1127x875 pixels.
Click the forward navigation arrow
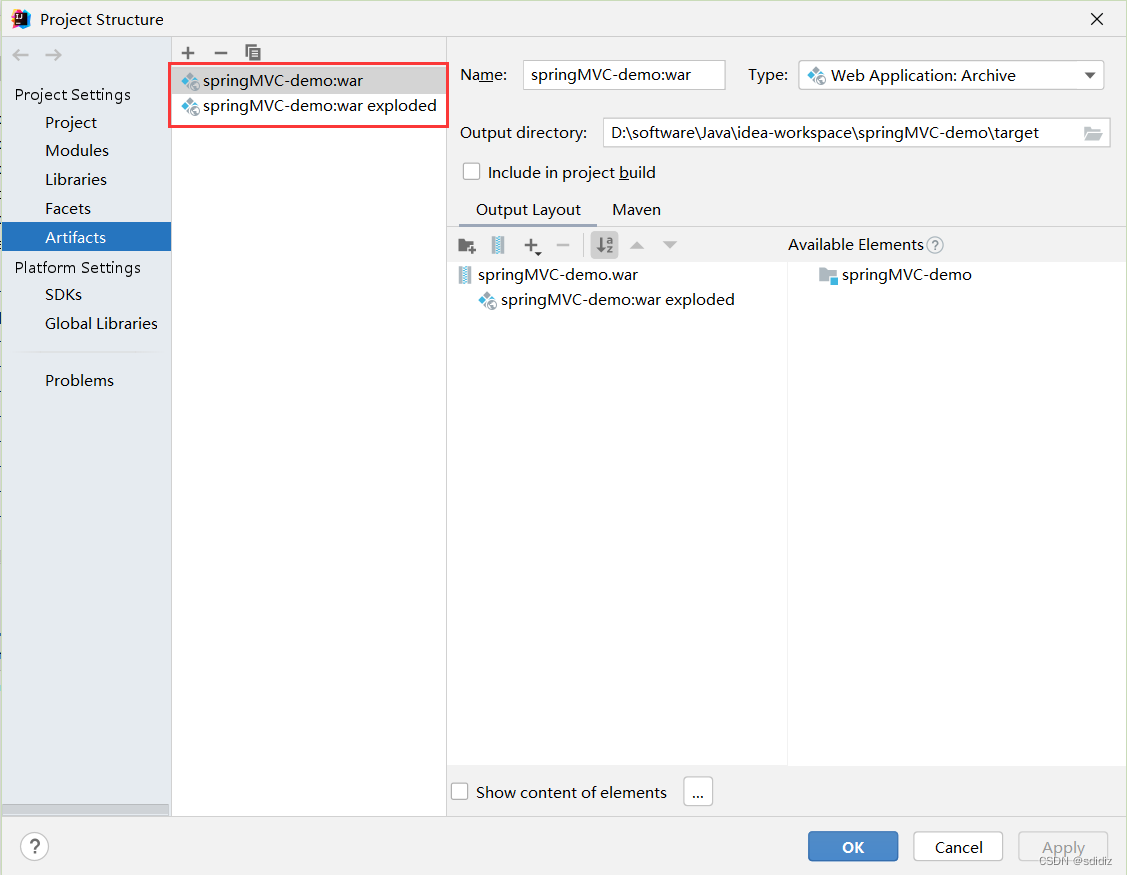click(53, 55)
